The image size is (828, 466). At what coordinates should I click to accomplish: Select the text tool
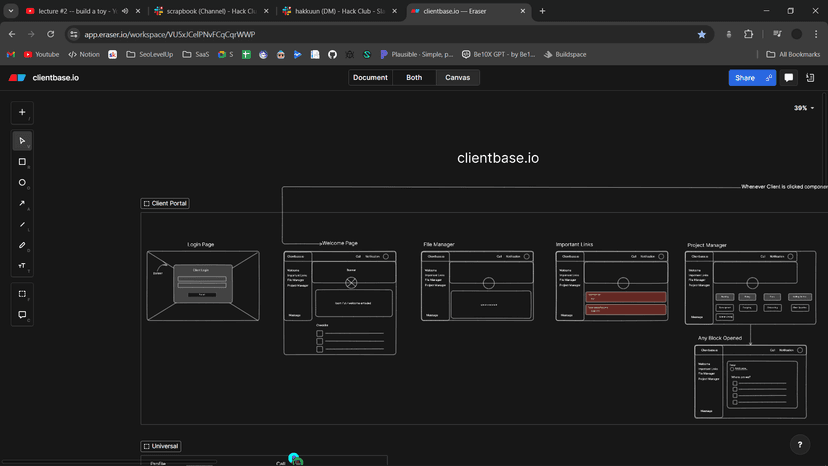(22, 266)
